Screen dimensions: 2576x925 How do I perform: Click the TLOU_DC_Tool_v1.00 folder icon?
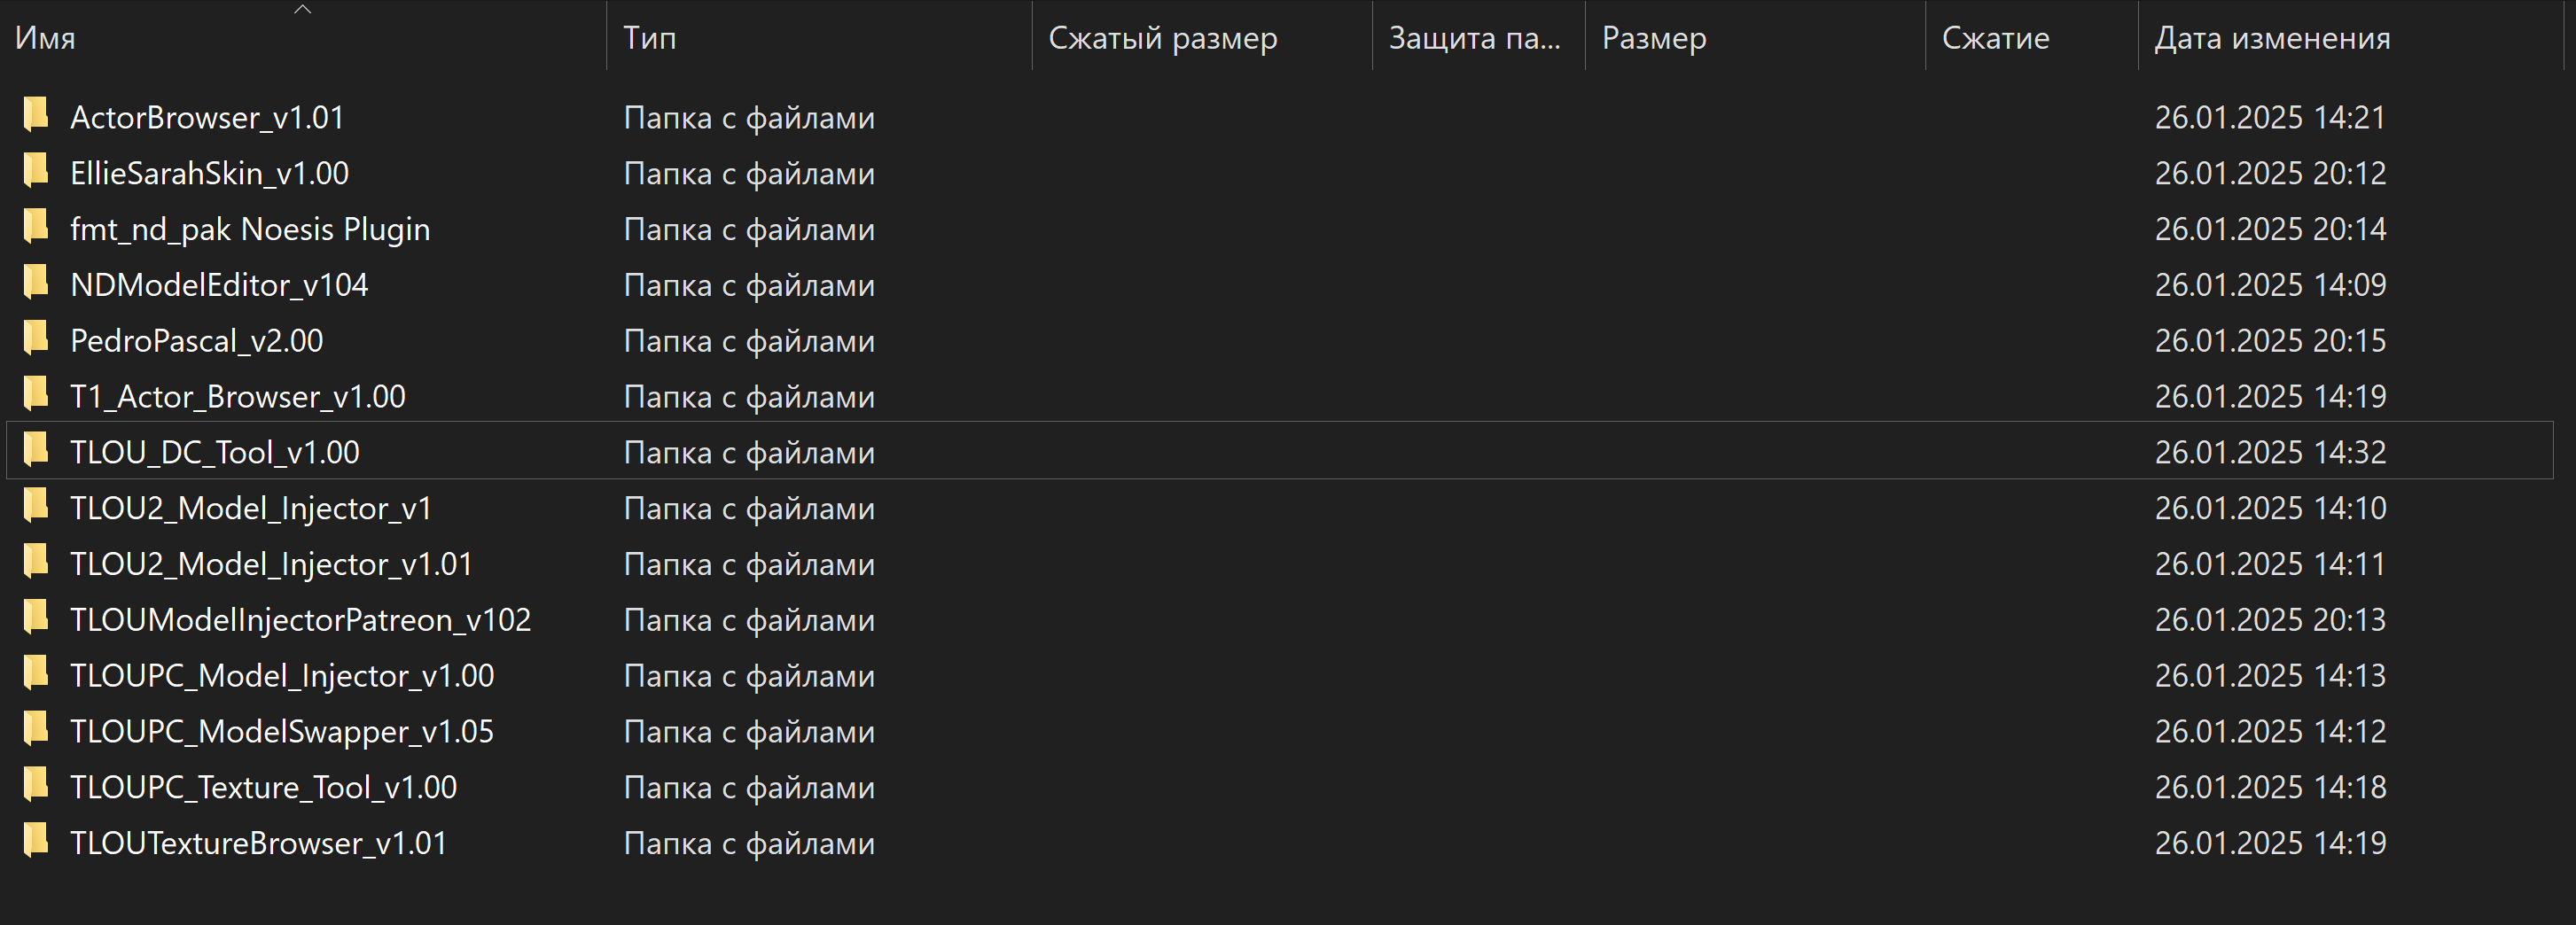pyautogui.click(x=36, y=451)
